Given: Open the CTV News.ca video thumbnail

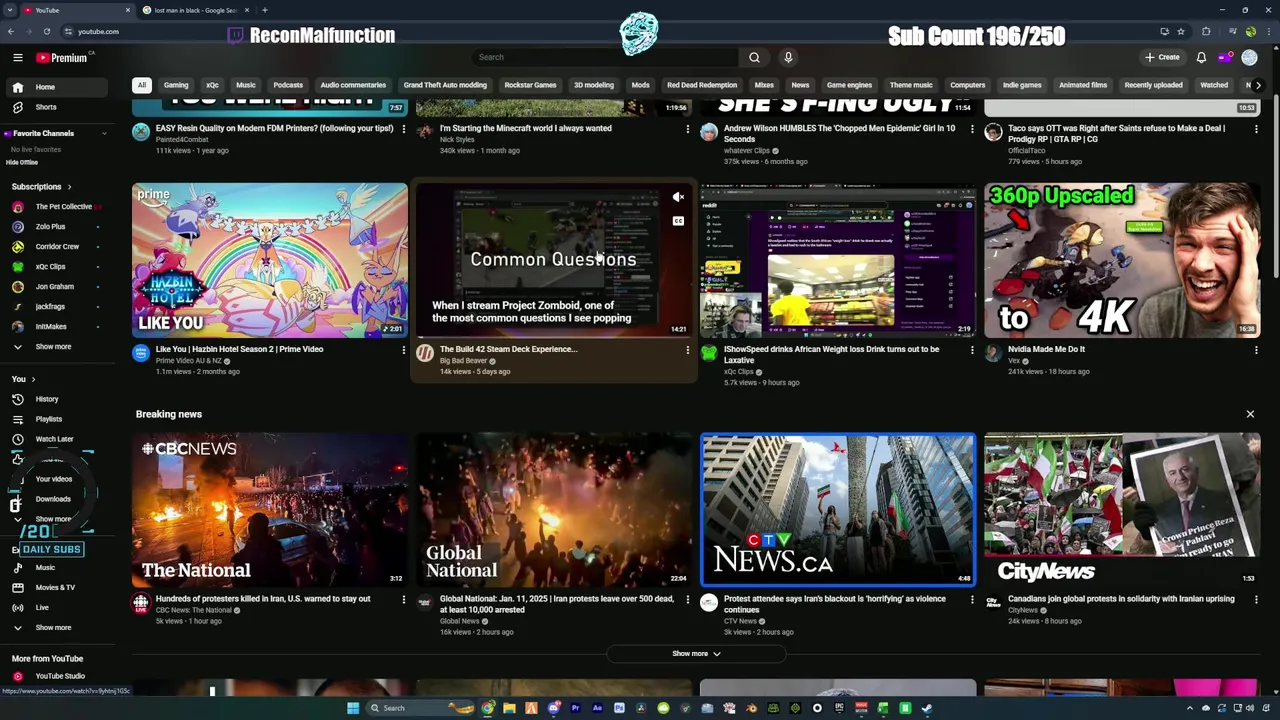Looking at the screenshot, I should click(838, 510).
